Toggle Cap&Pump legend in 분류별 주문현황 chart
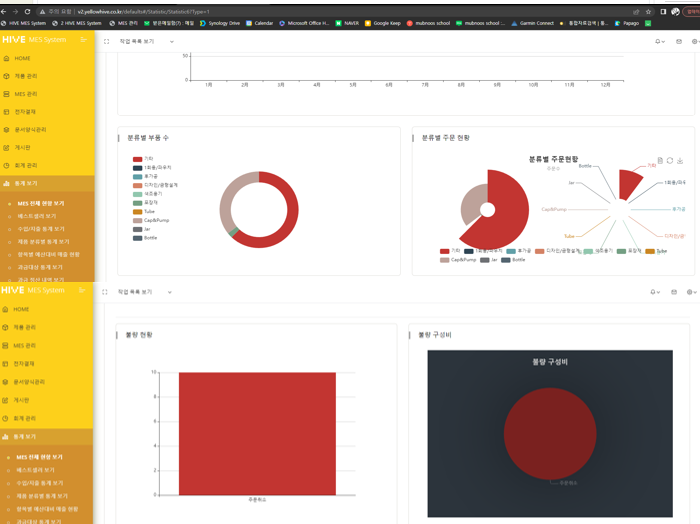The width and height of the screenshot is (700, 524). [x=458, y=260]
